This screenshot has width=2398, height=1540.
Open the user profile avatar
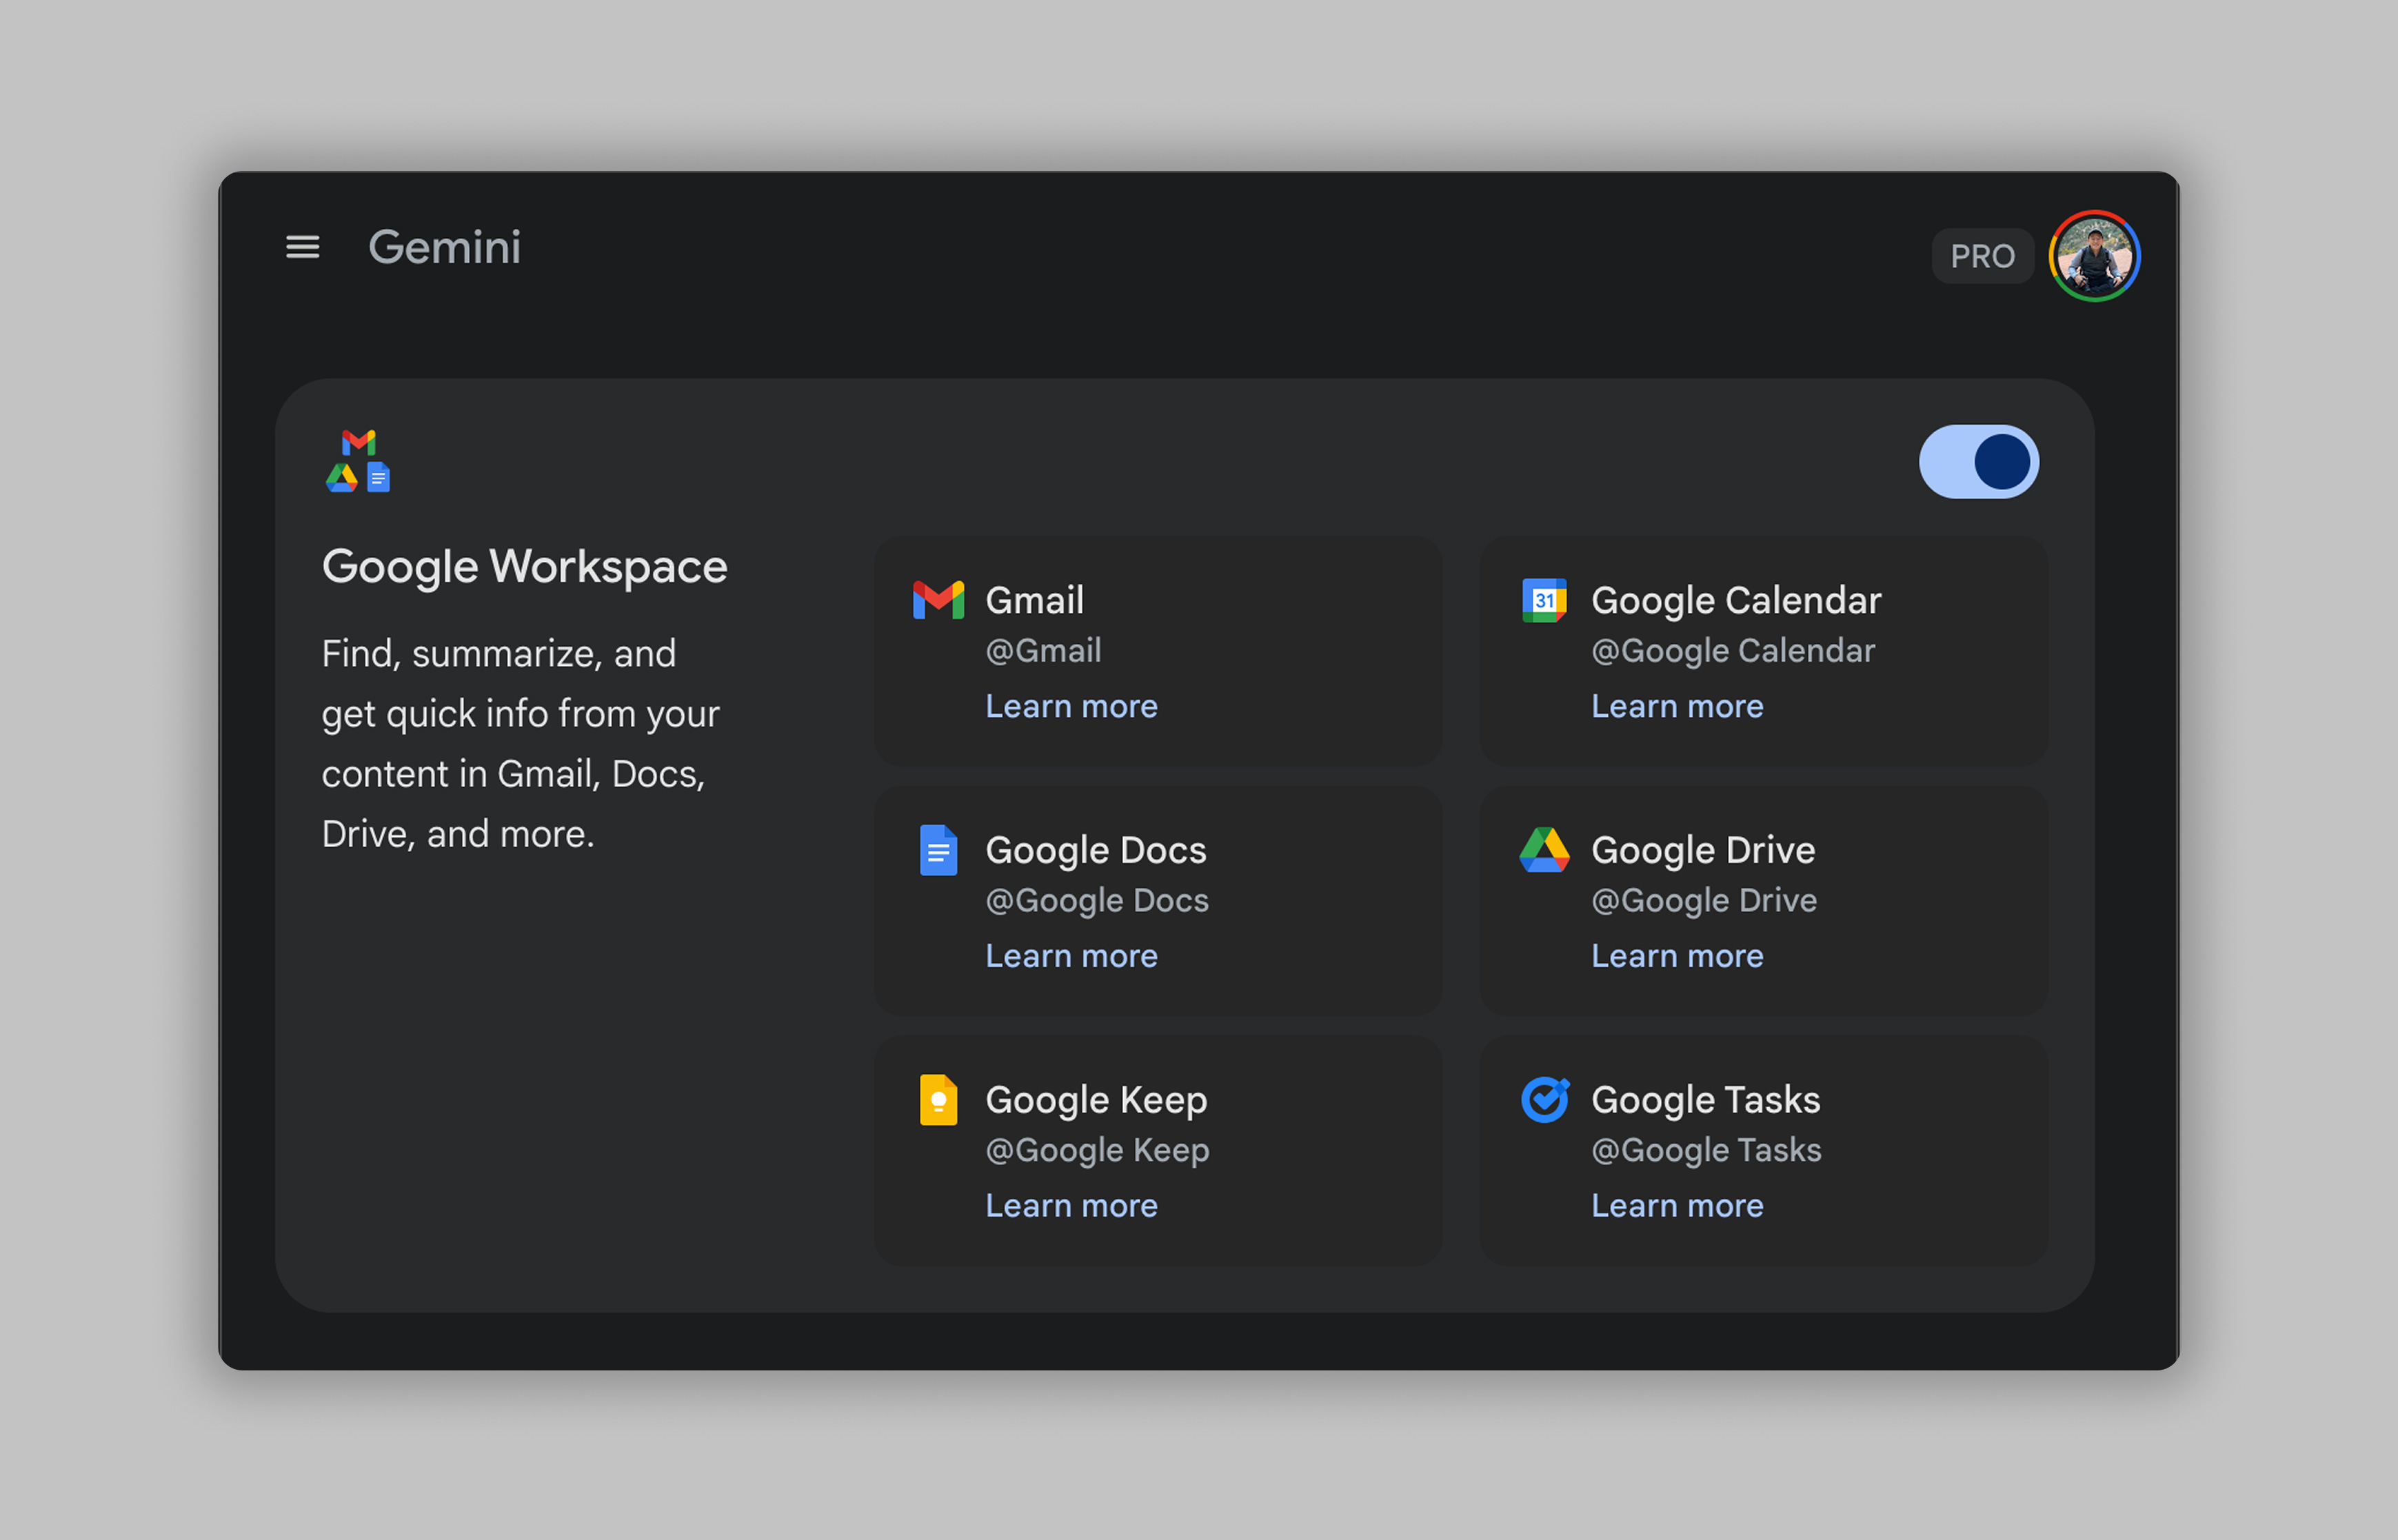[2094, 256]
